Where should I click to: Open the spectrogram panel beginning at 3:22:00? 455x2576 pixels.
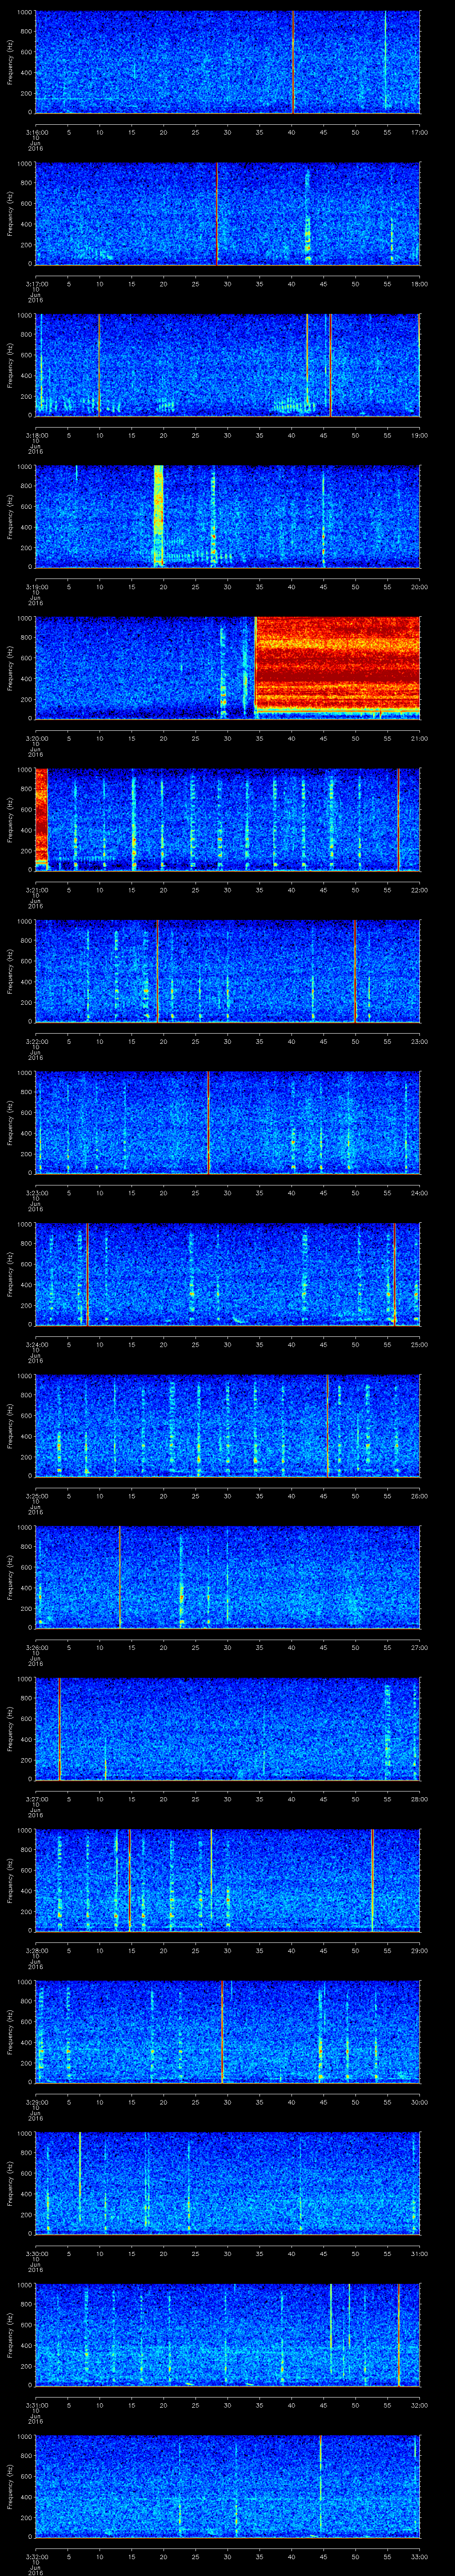click(x=228, y=971)
